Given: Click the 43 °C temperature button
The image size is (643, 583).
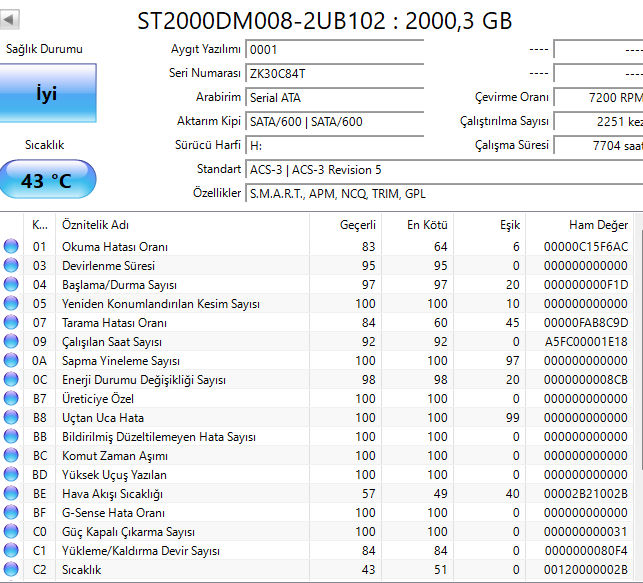Looking at the screenshot, I should (48, 180).
